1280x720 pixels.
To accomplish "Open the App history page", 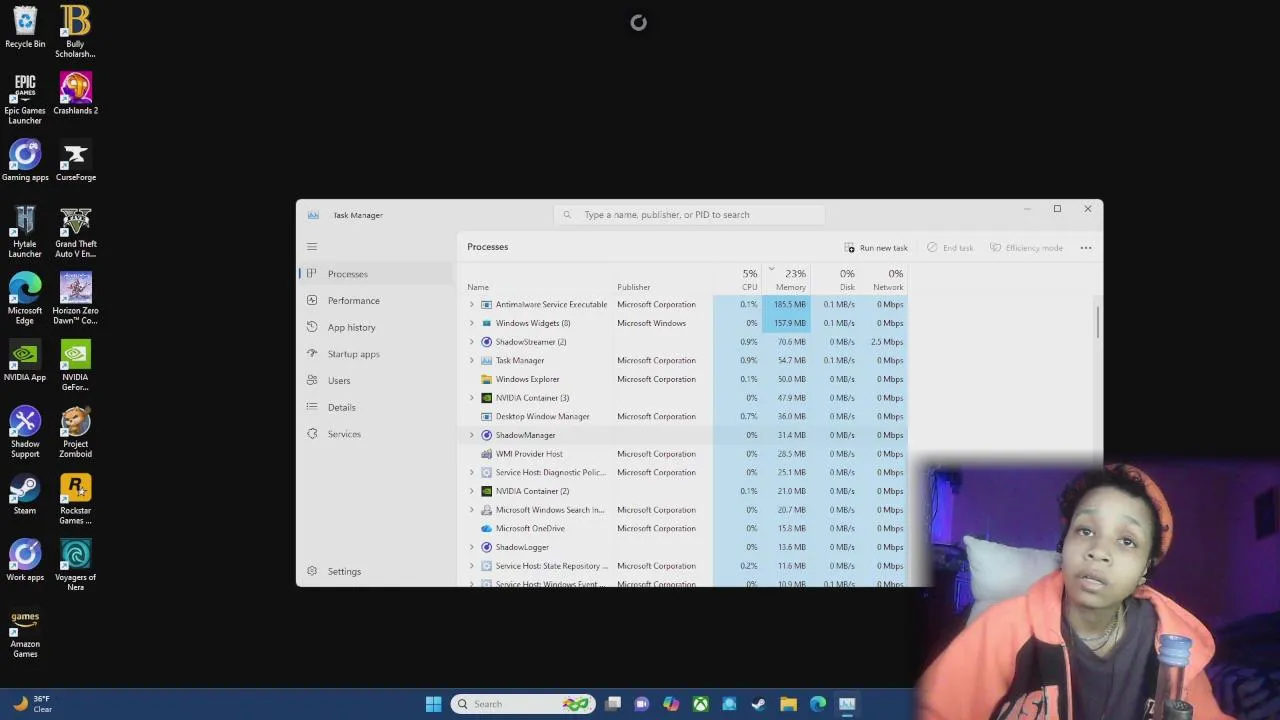I will pyautogui.click(x=376, y=327).
